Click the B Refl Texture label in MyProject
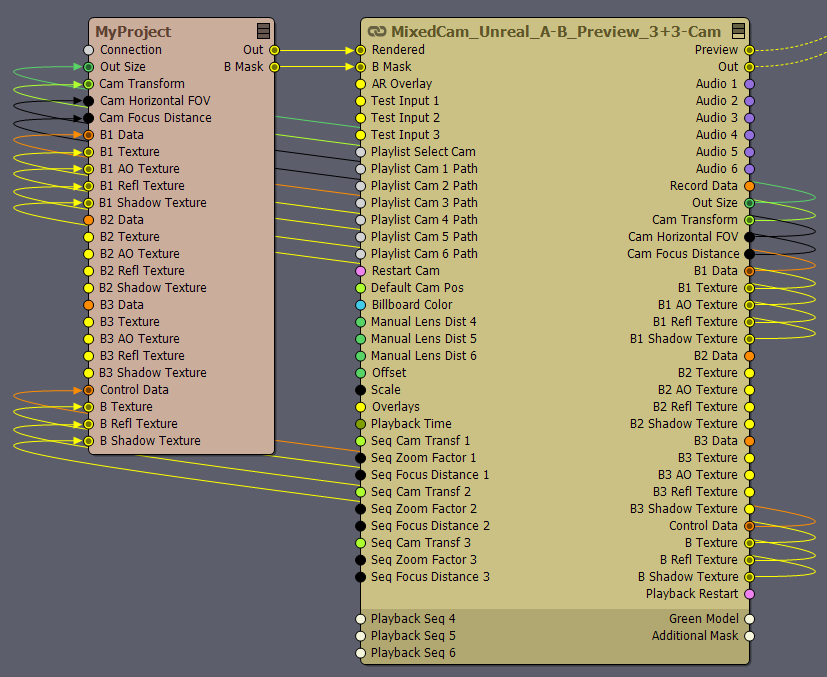The height and width of the screenshot is (677, 827). [x=139, y=424]
